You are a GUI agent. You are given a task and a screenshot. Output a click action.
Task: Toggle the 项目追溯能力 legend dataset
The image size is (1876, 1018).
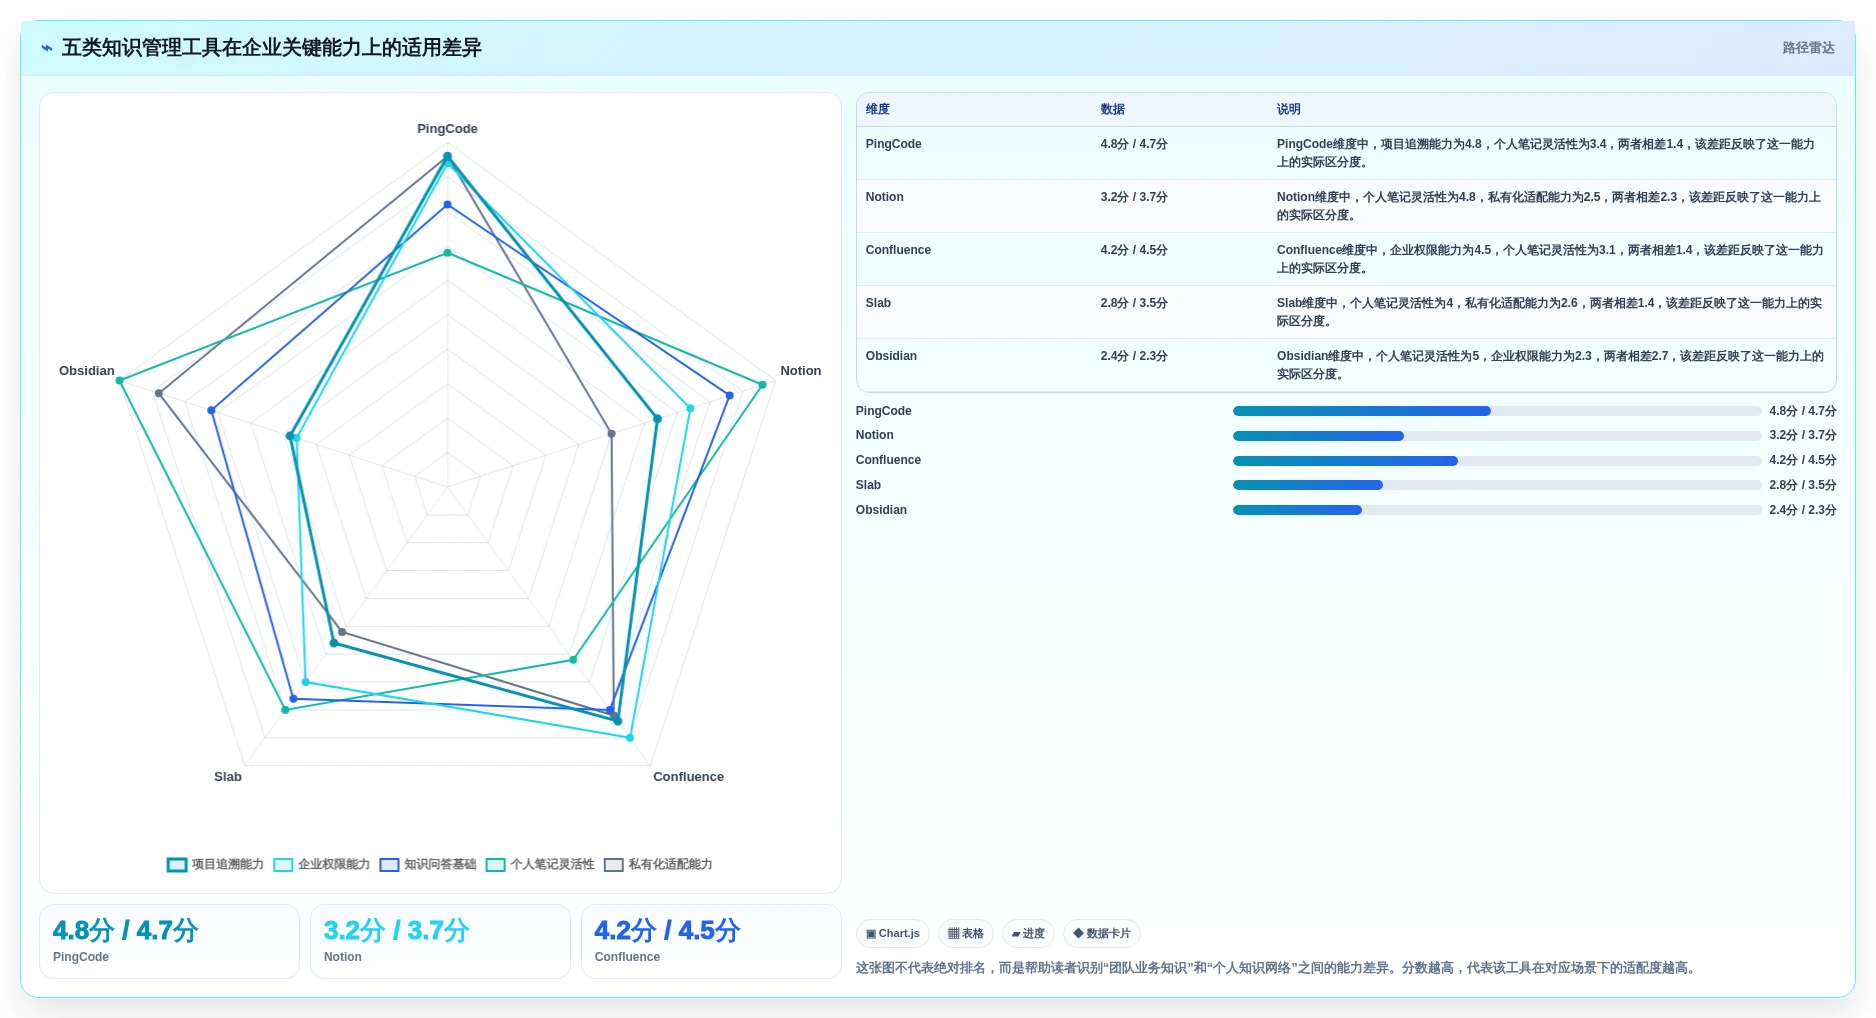pyautogui.click(x=215, y=864)
